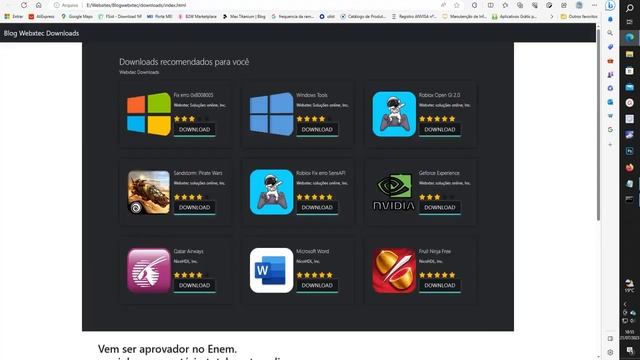The width and height of the screenshot is (640, 360).
Task: Download Geforce Experience
Action: coord(440,207)
